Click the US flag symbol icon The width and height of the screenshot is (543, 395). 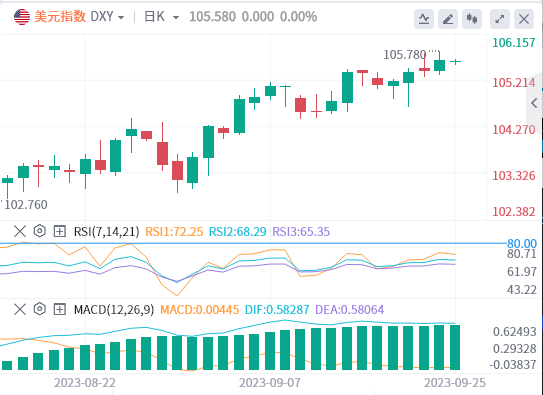click(22, 17)
